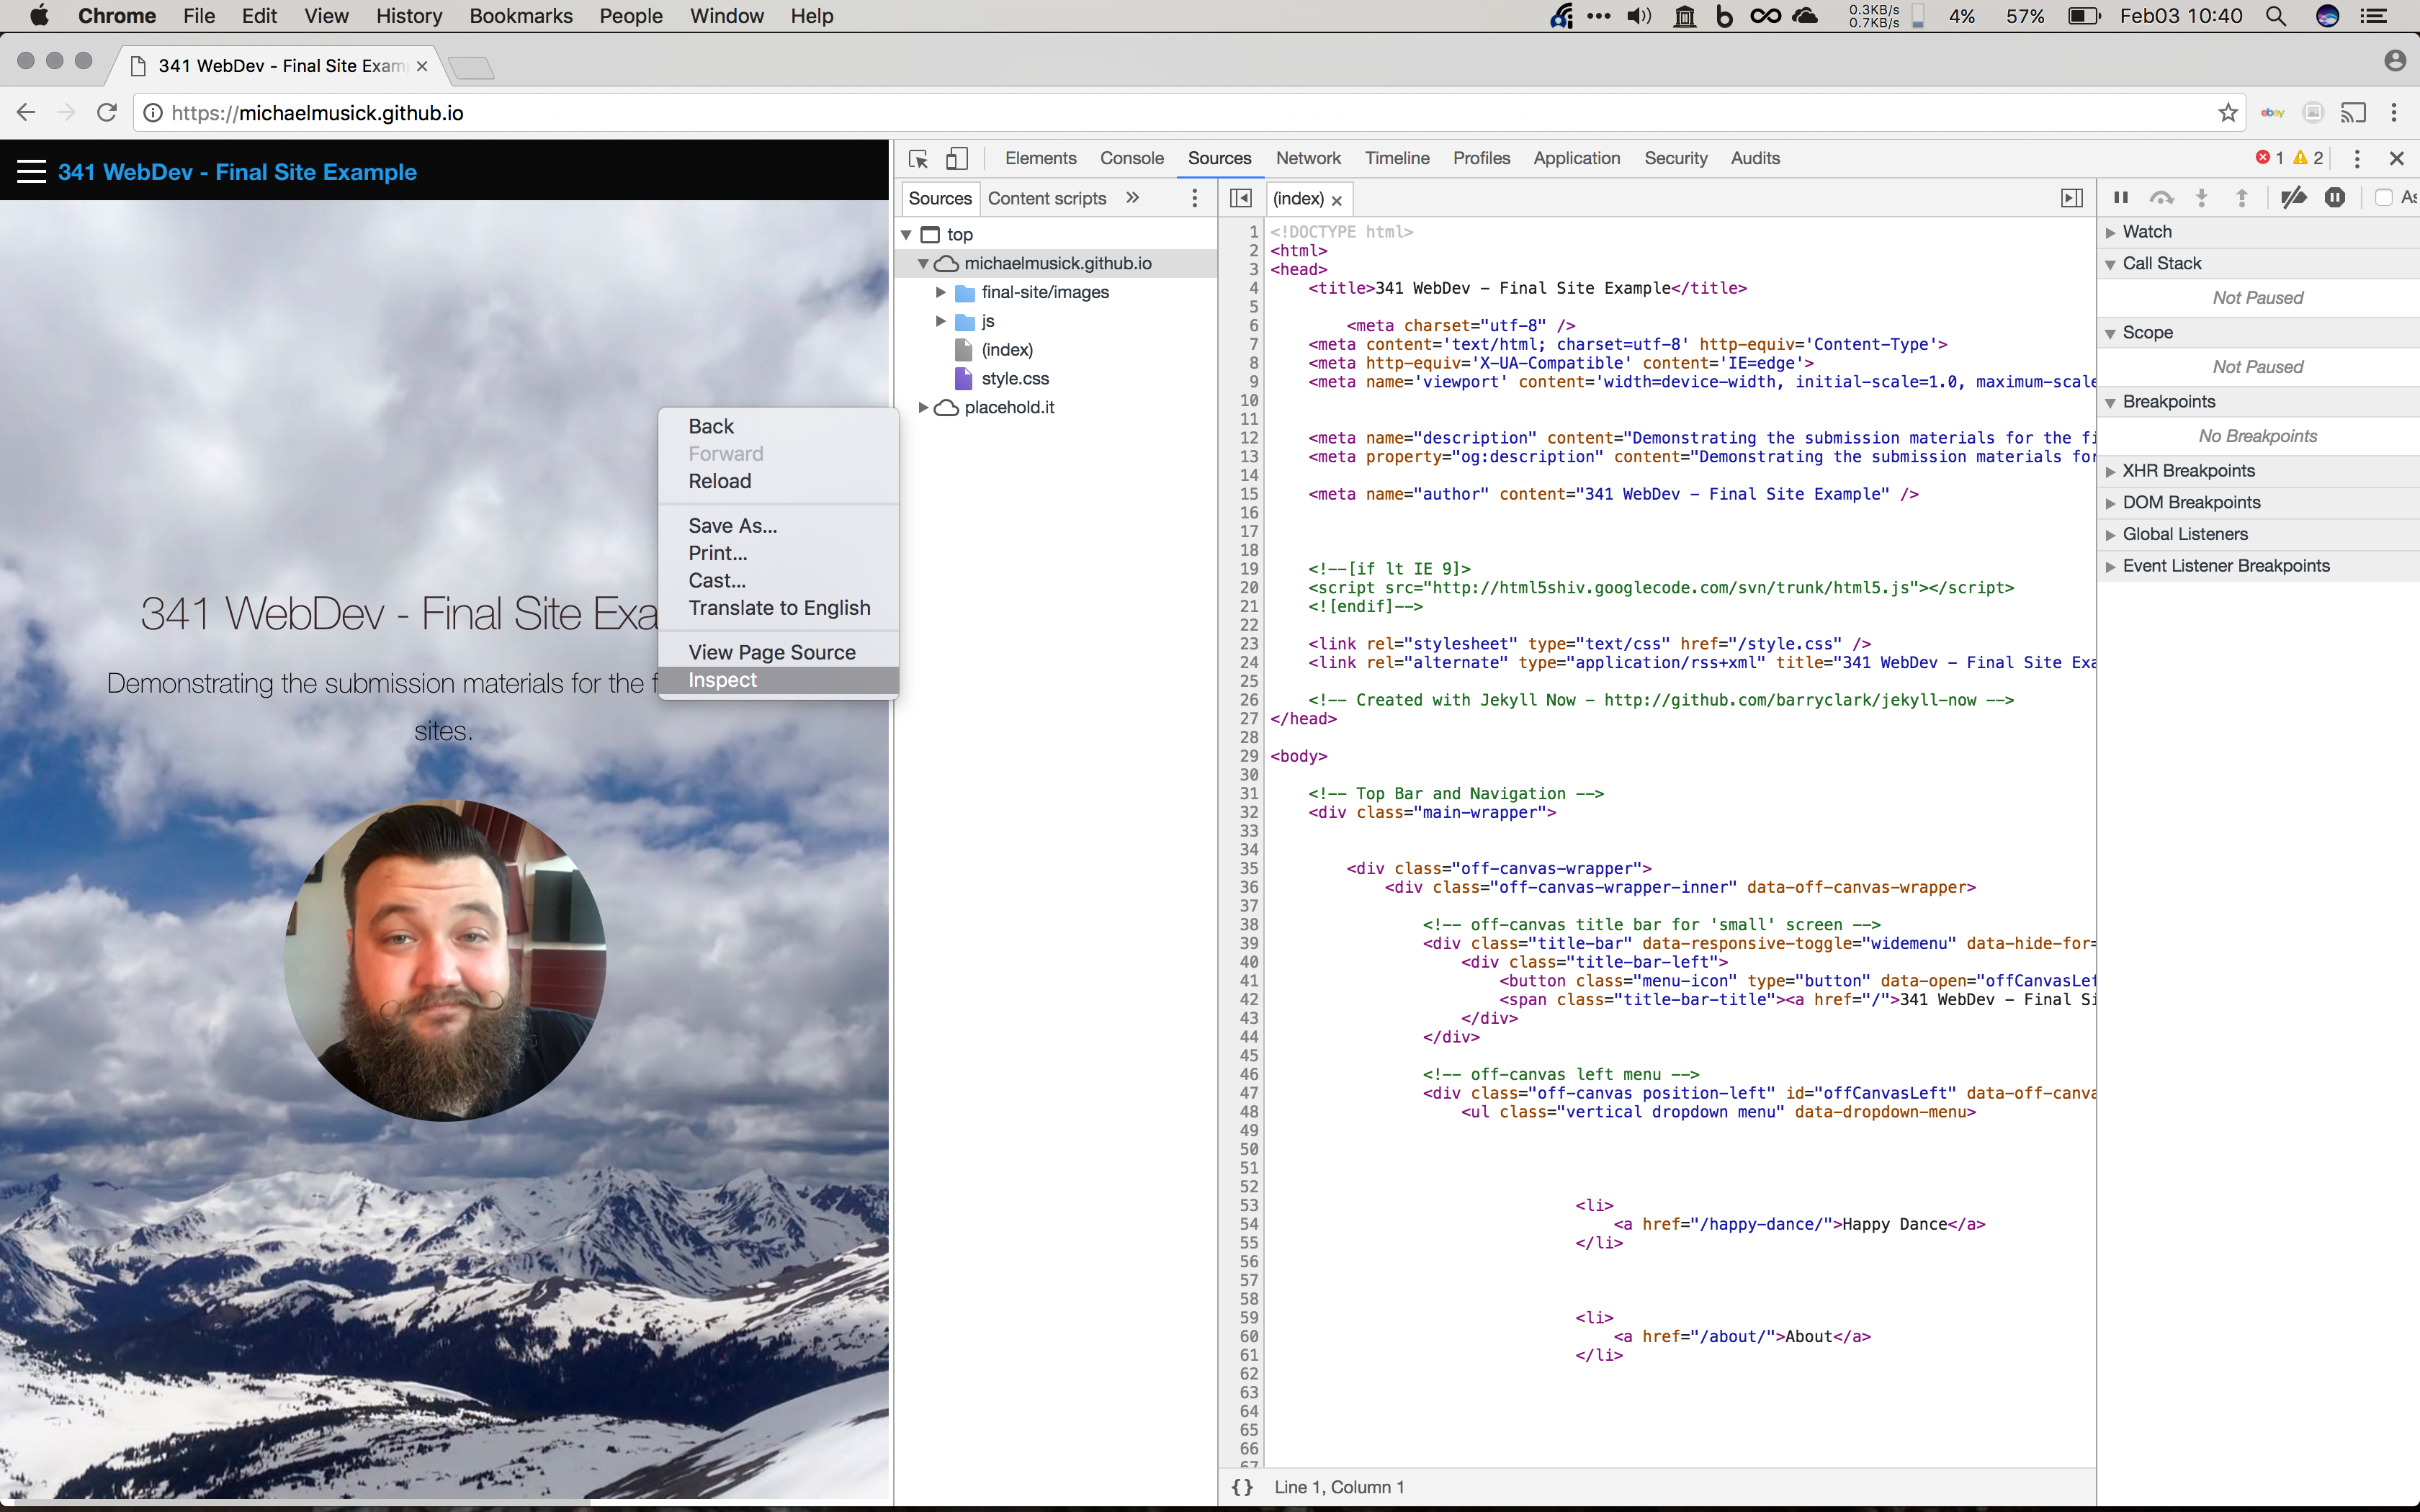Hide the file navigator pane icon
Viewport: 2420px width, 1512px height.
1240,198
